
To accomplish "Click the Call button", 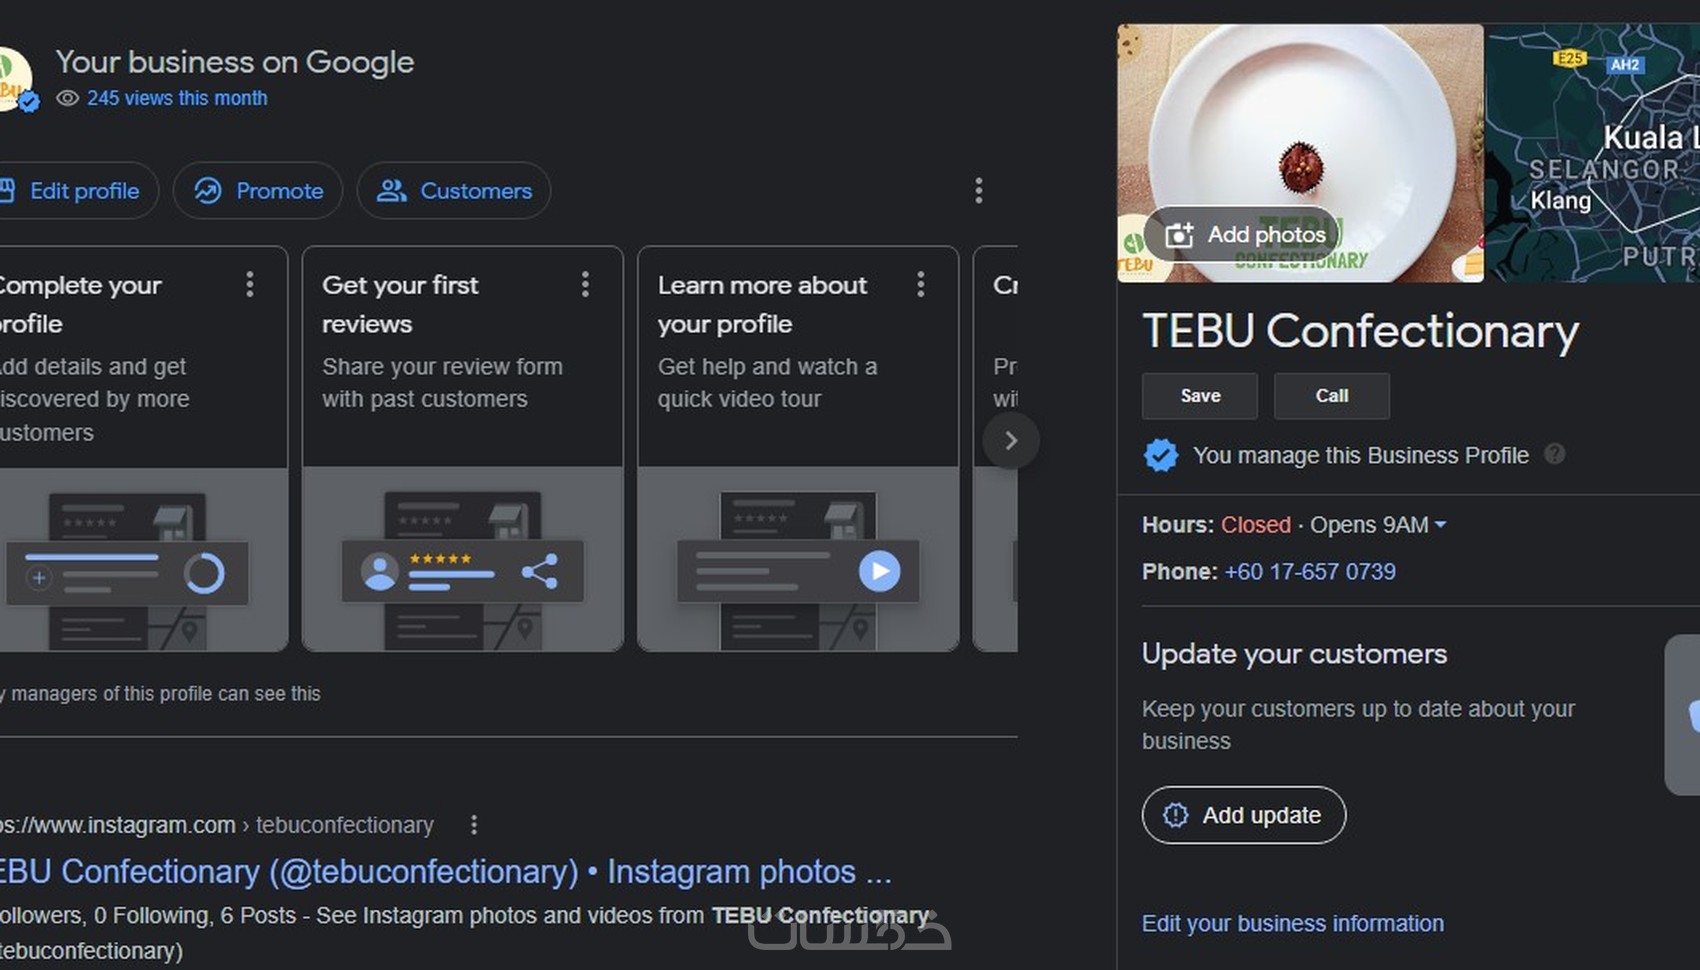I will (x=1331, y=396).
